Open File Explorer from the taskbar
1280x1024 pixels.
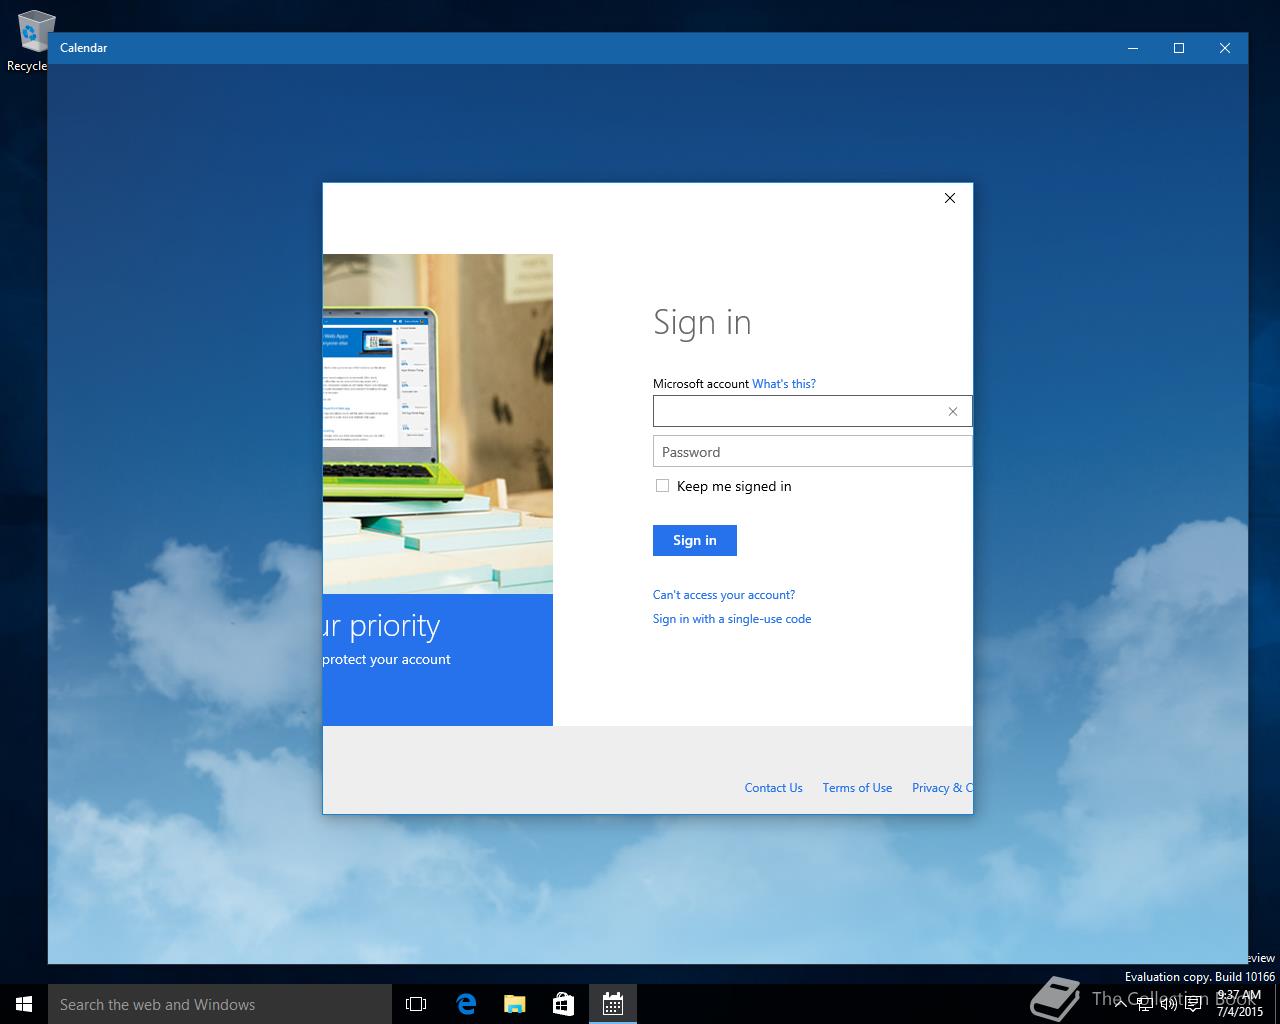(x=514, y=1004)
